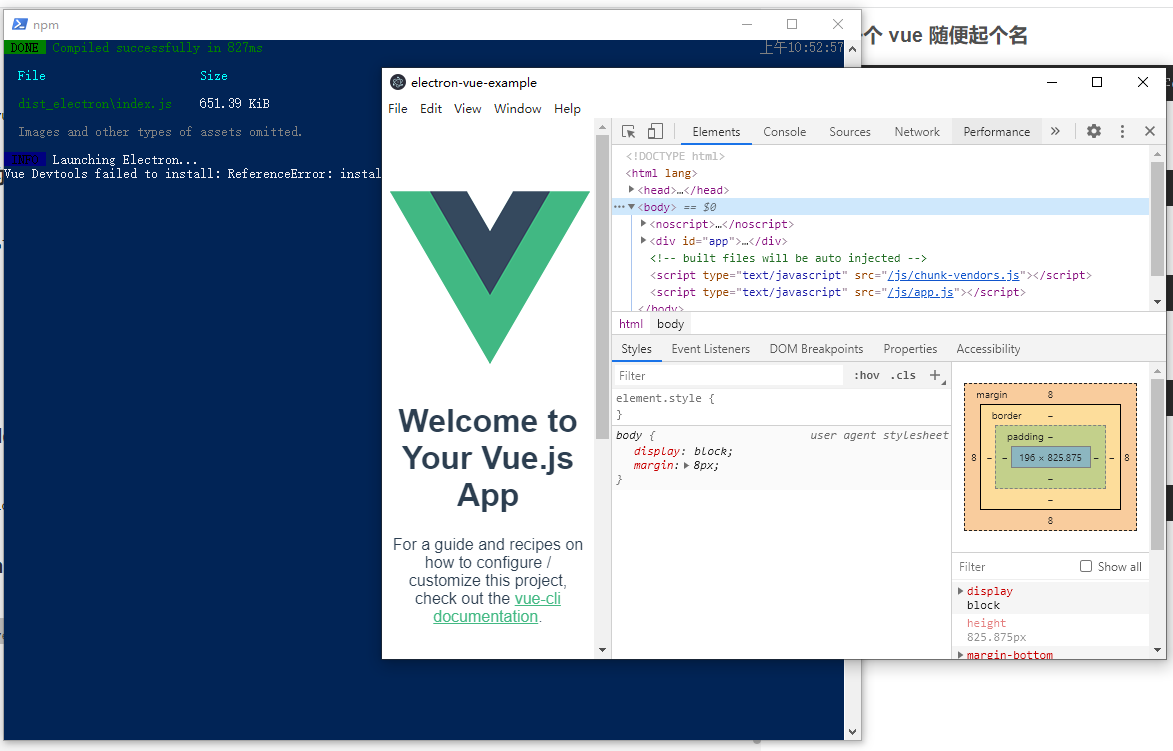
Task: Switch to the Console tab
Action: (785, 132)
